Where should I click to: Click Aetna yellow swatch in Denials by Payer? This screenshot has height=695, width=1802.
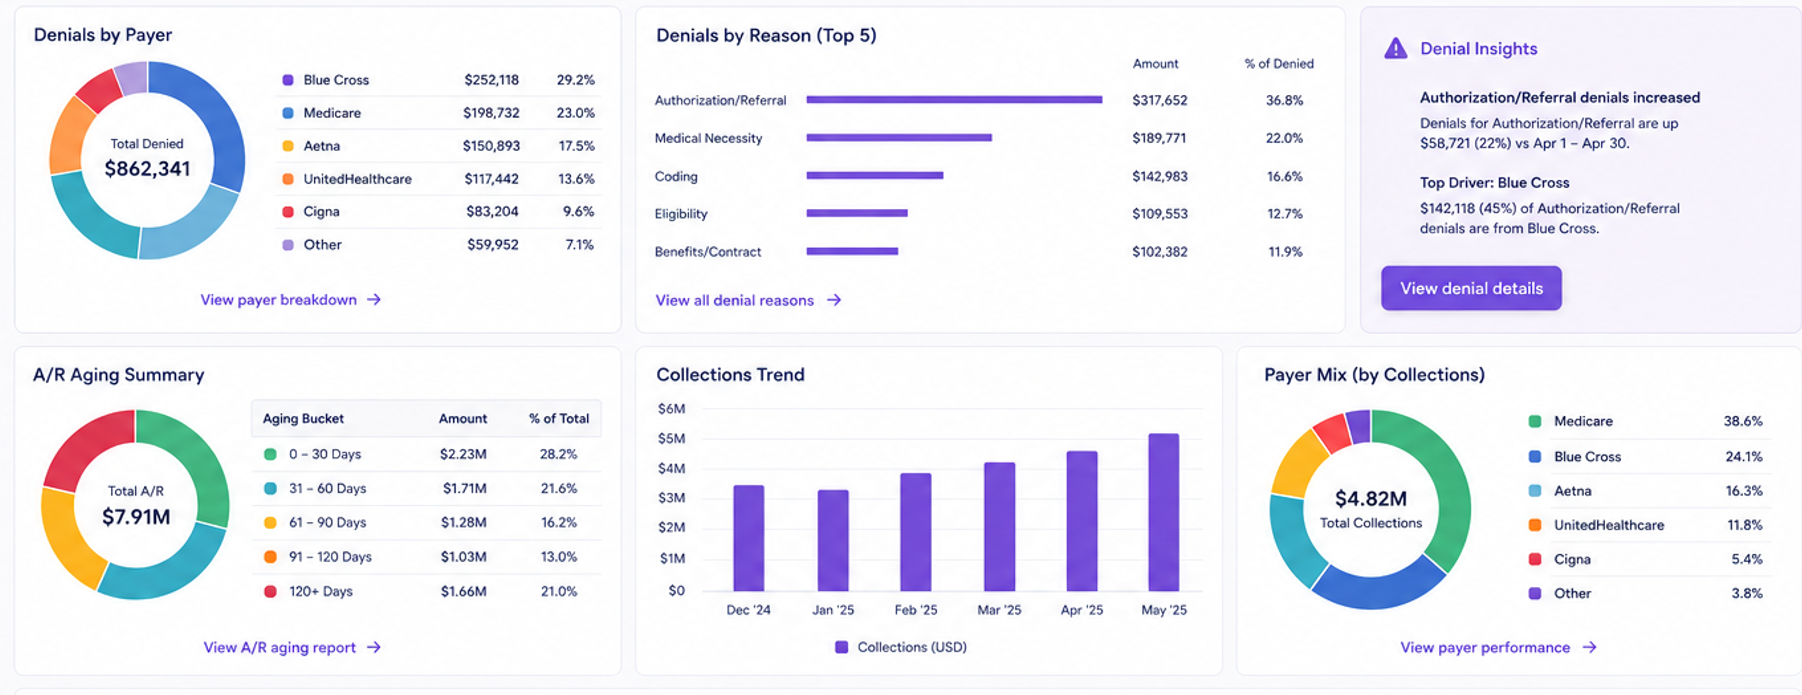(288, 146)
